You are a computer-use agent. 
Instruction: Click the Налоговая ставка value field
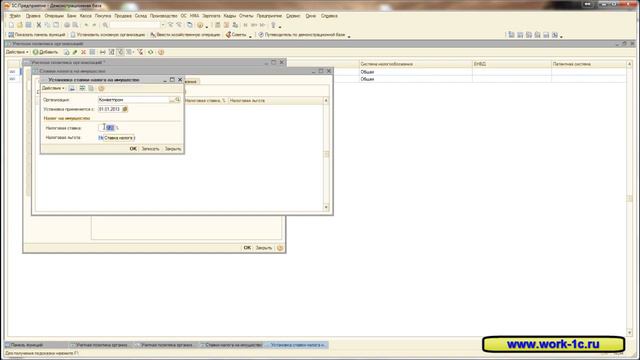click(107, 128)
